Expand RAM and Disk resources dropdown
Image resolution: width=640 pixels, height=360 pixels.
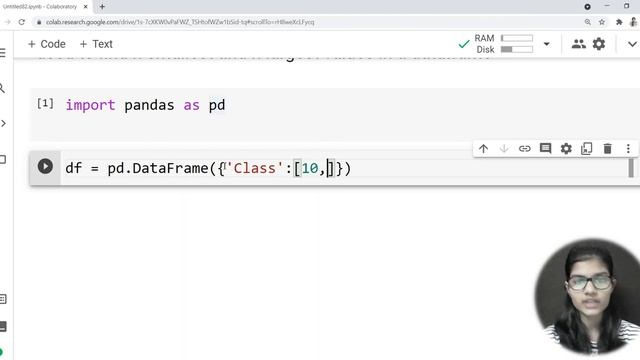click(547, 44)
